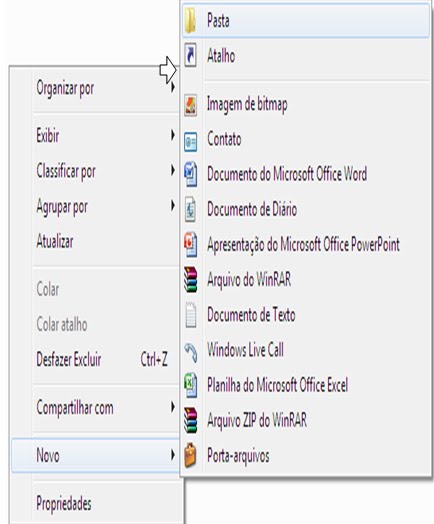Click the Excel spreadsheet icon

190,385
